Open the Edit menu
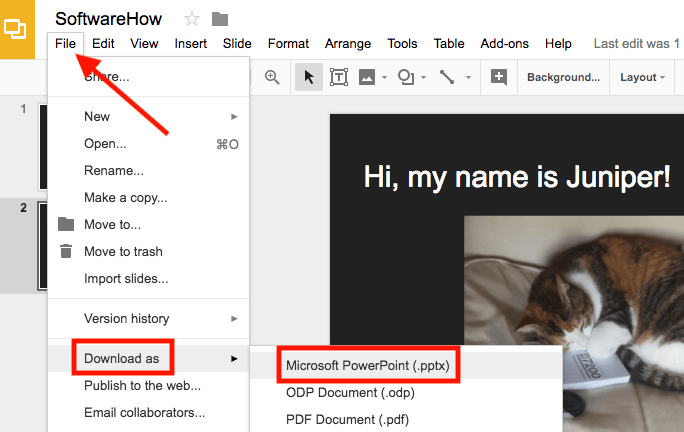 [103, 44]
